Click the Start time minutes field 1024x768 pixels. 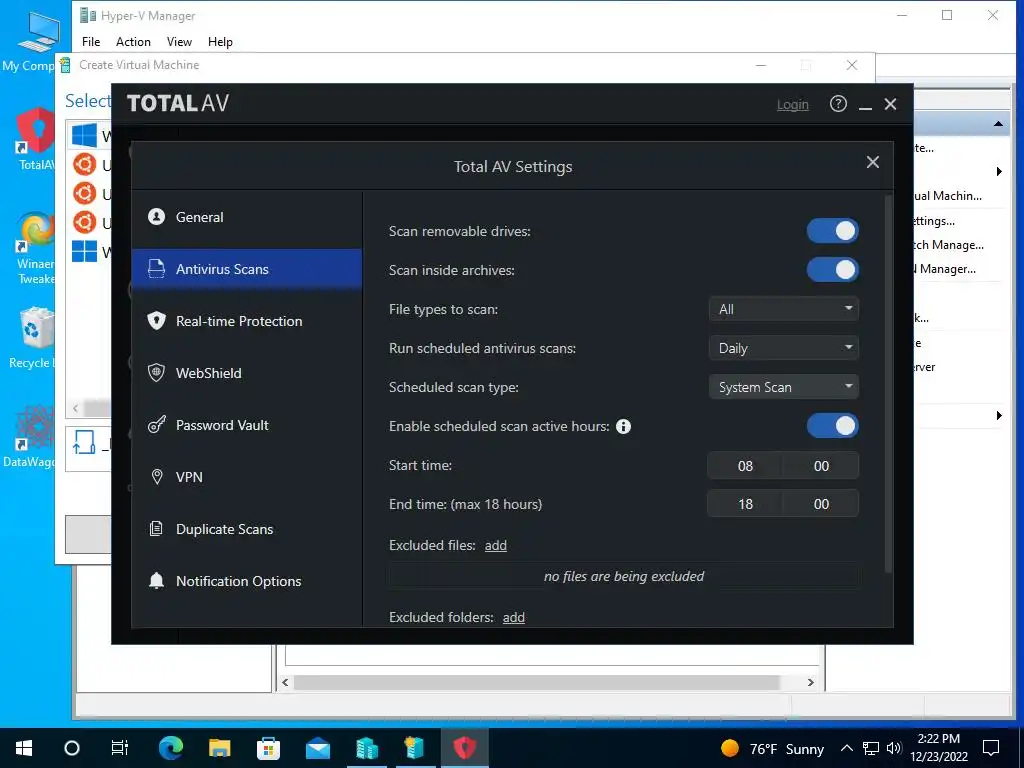(821, 466)
